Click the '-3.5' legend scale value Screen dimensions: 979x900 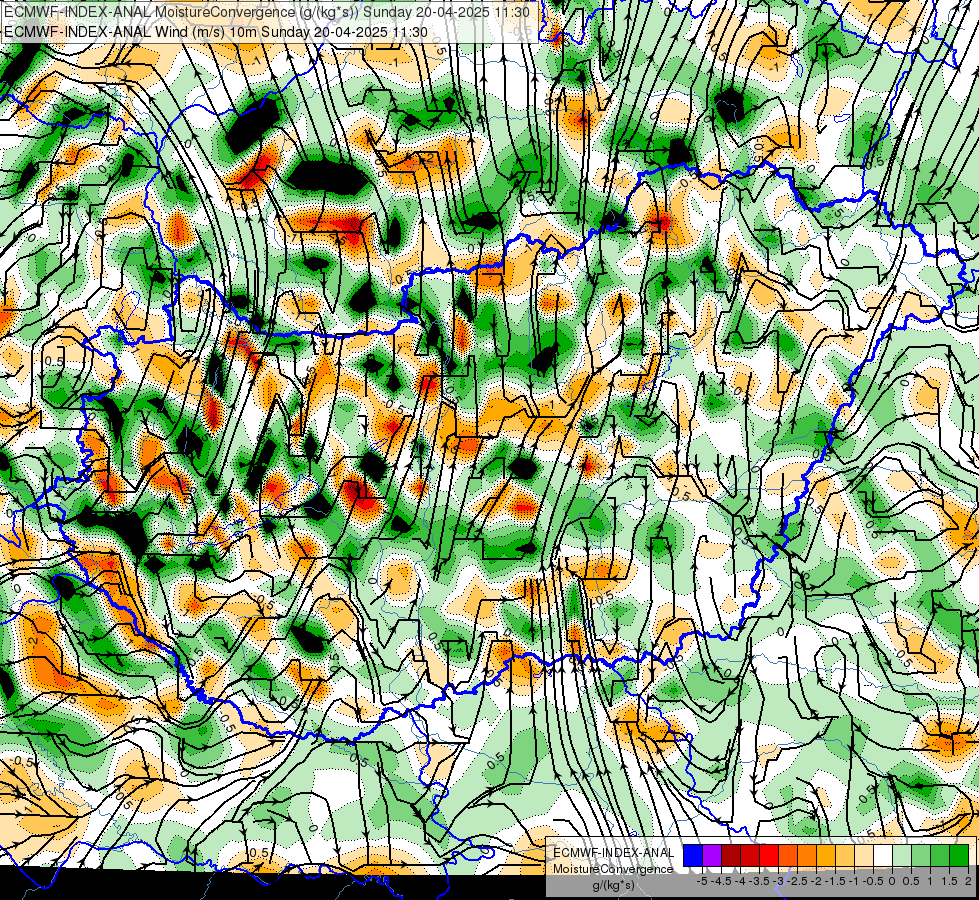[760, 881]
